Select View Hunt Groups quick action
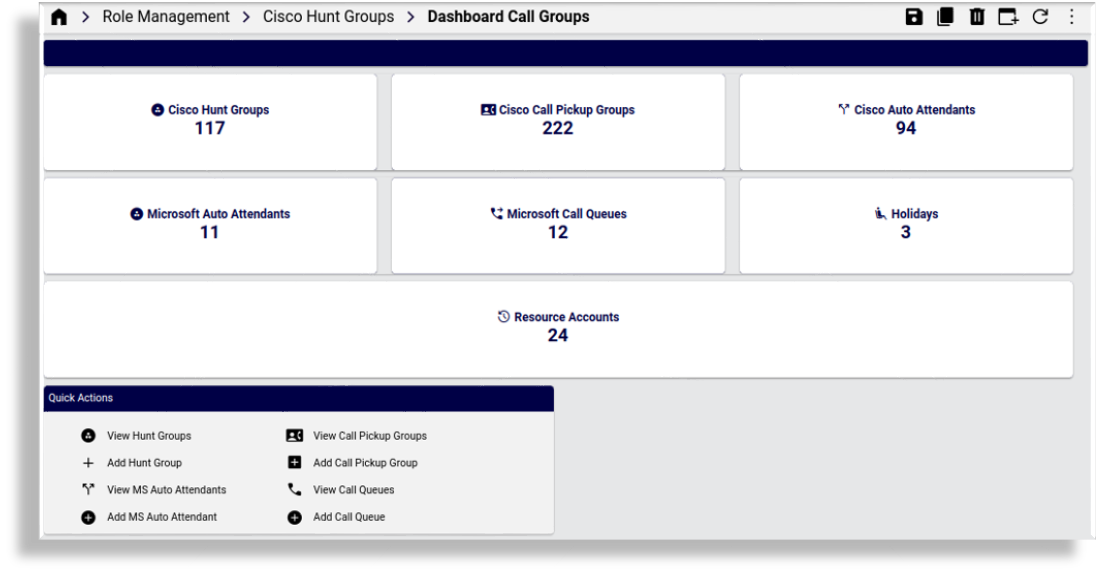 (x=149, y=435)
